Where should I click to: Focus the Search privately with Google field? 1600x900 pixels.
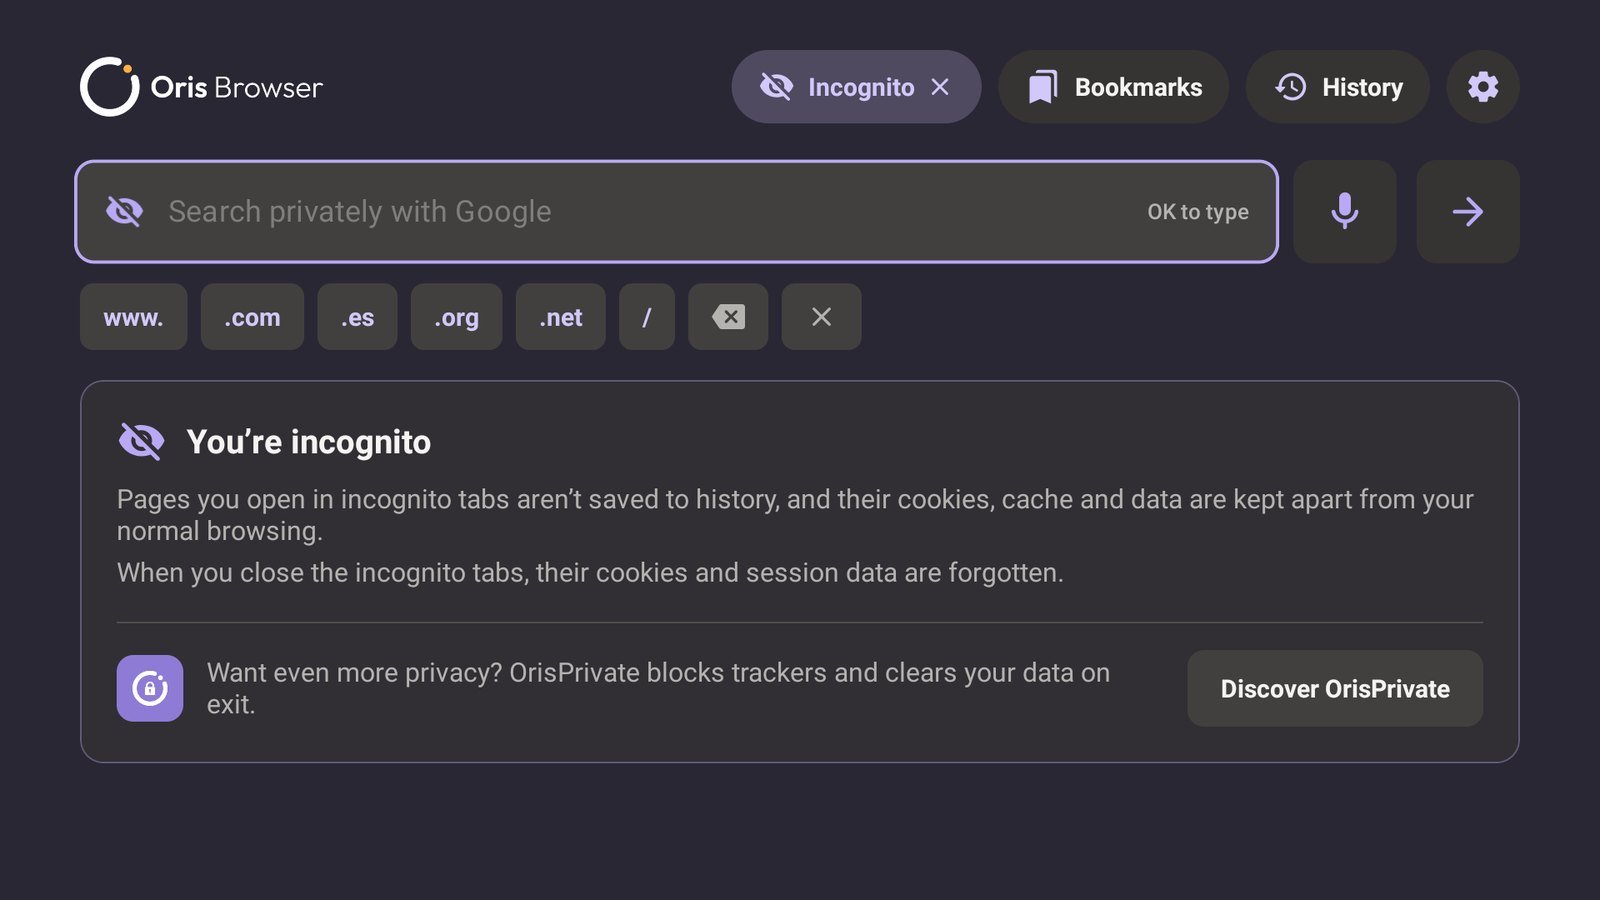[677, 211]
